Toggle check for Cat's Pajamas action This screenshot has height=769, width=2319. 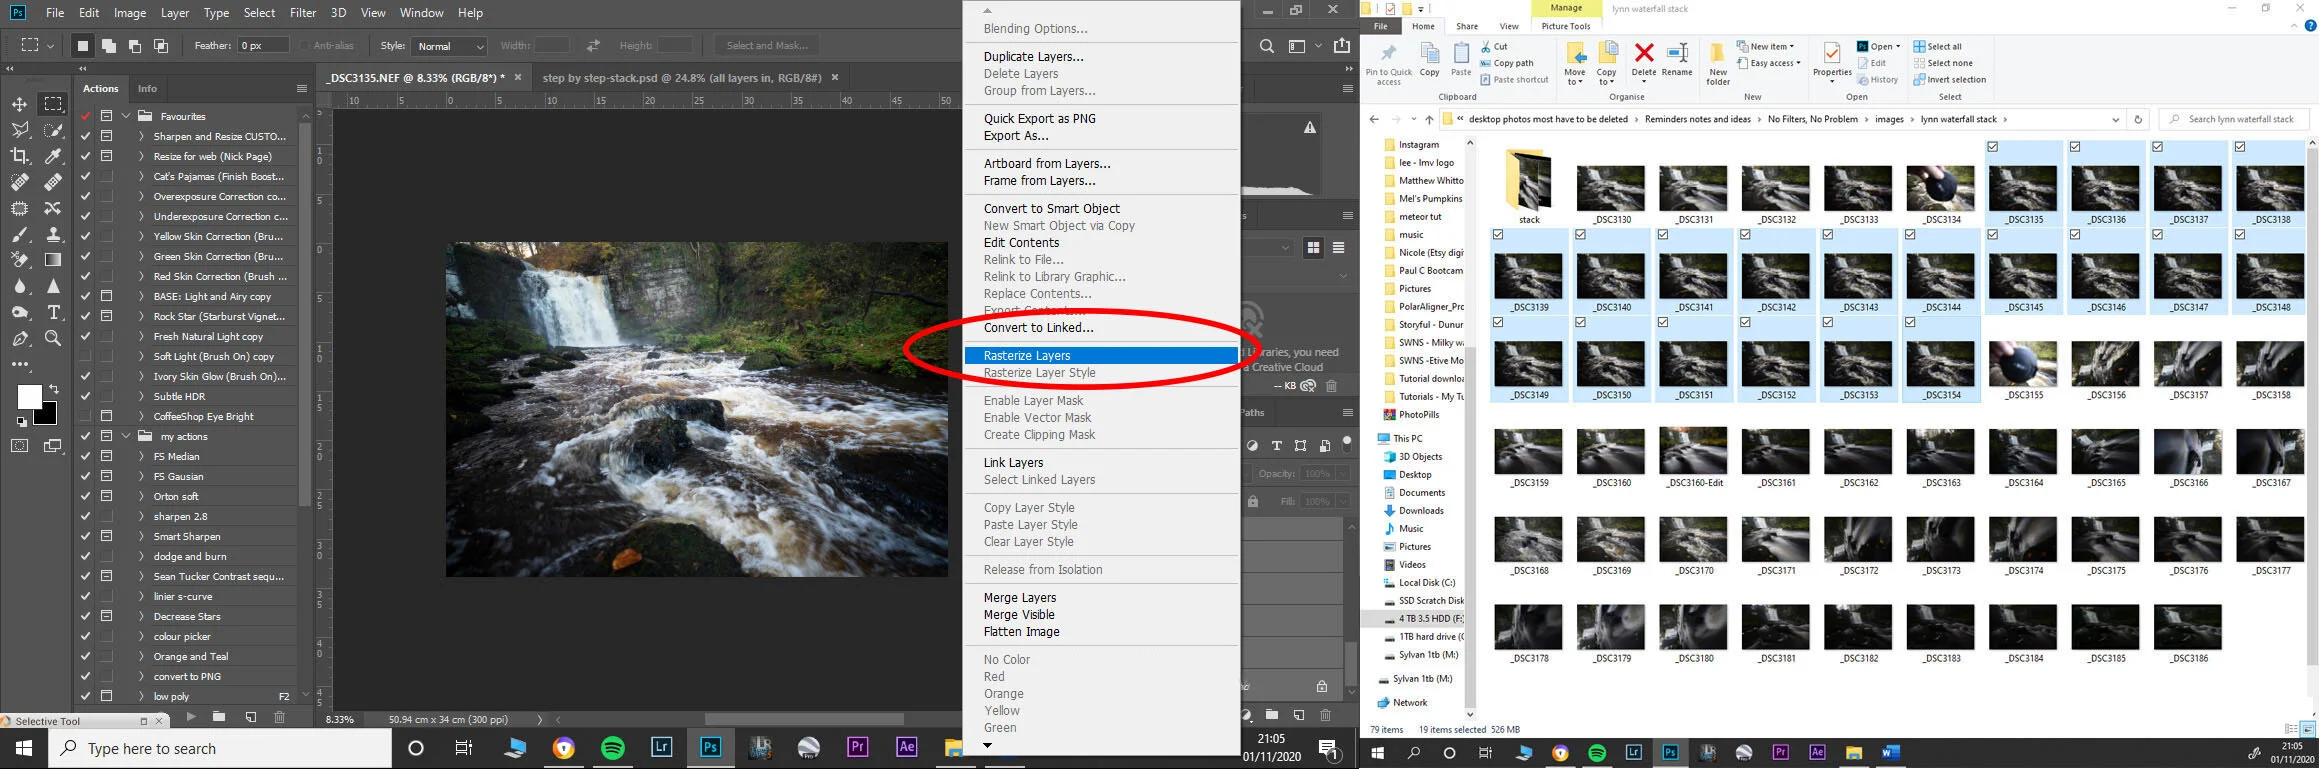coord(86,176)
